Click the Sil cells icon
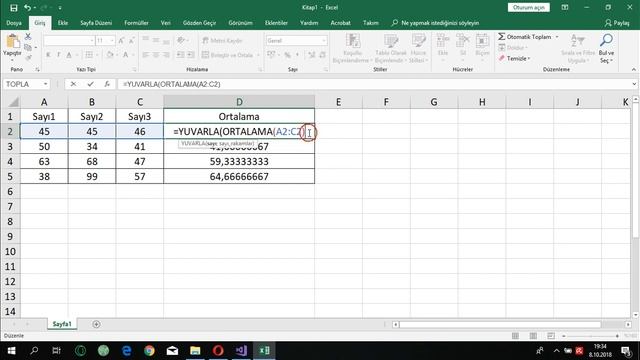The image size is (640, 360). tap(462, 41)
